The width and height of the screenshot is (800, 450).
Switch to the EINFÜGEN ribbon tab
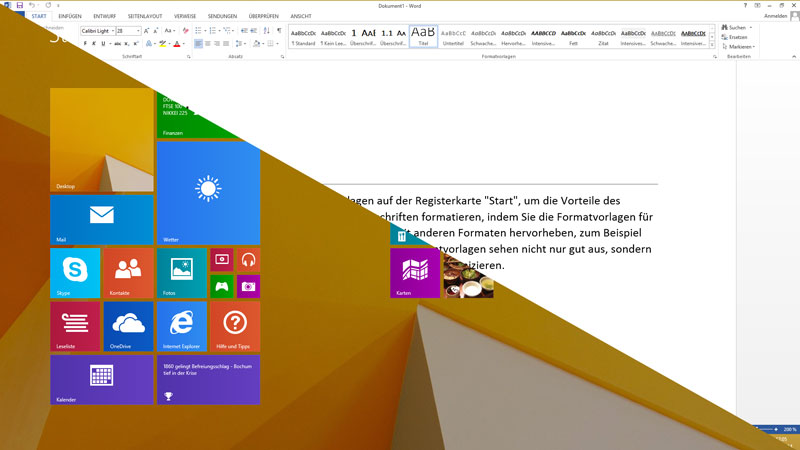(70, 16)
